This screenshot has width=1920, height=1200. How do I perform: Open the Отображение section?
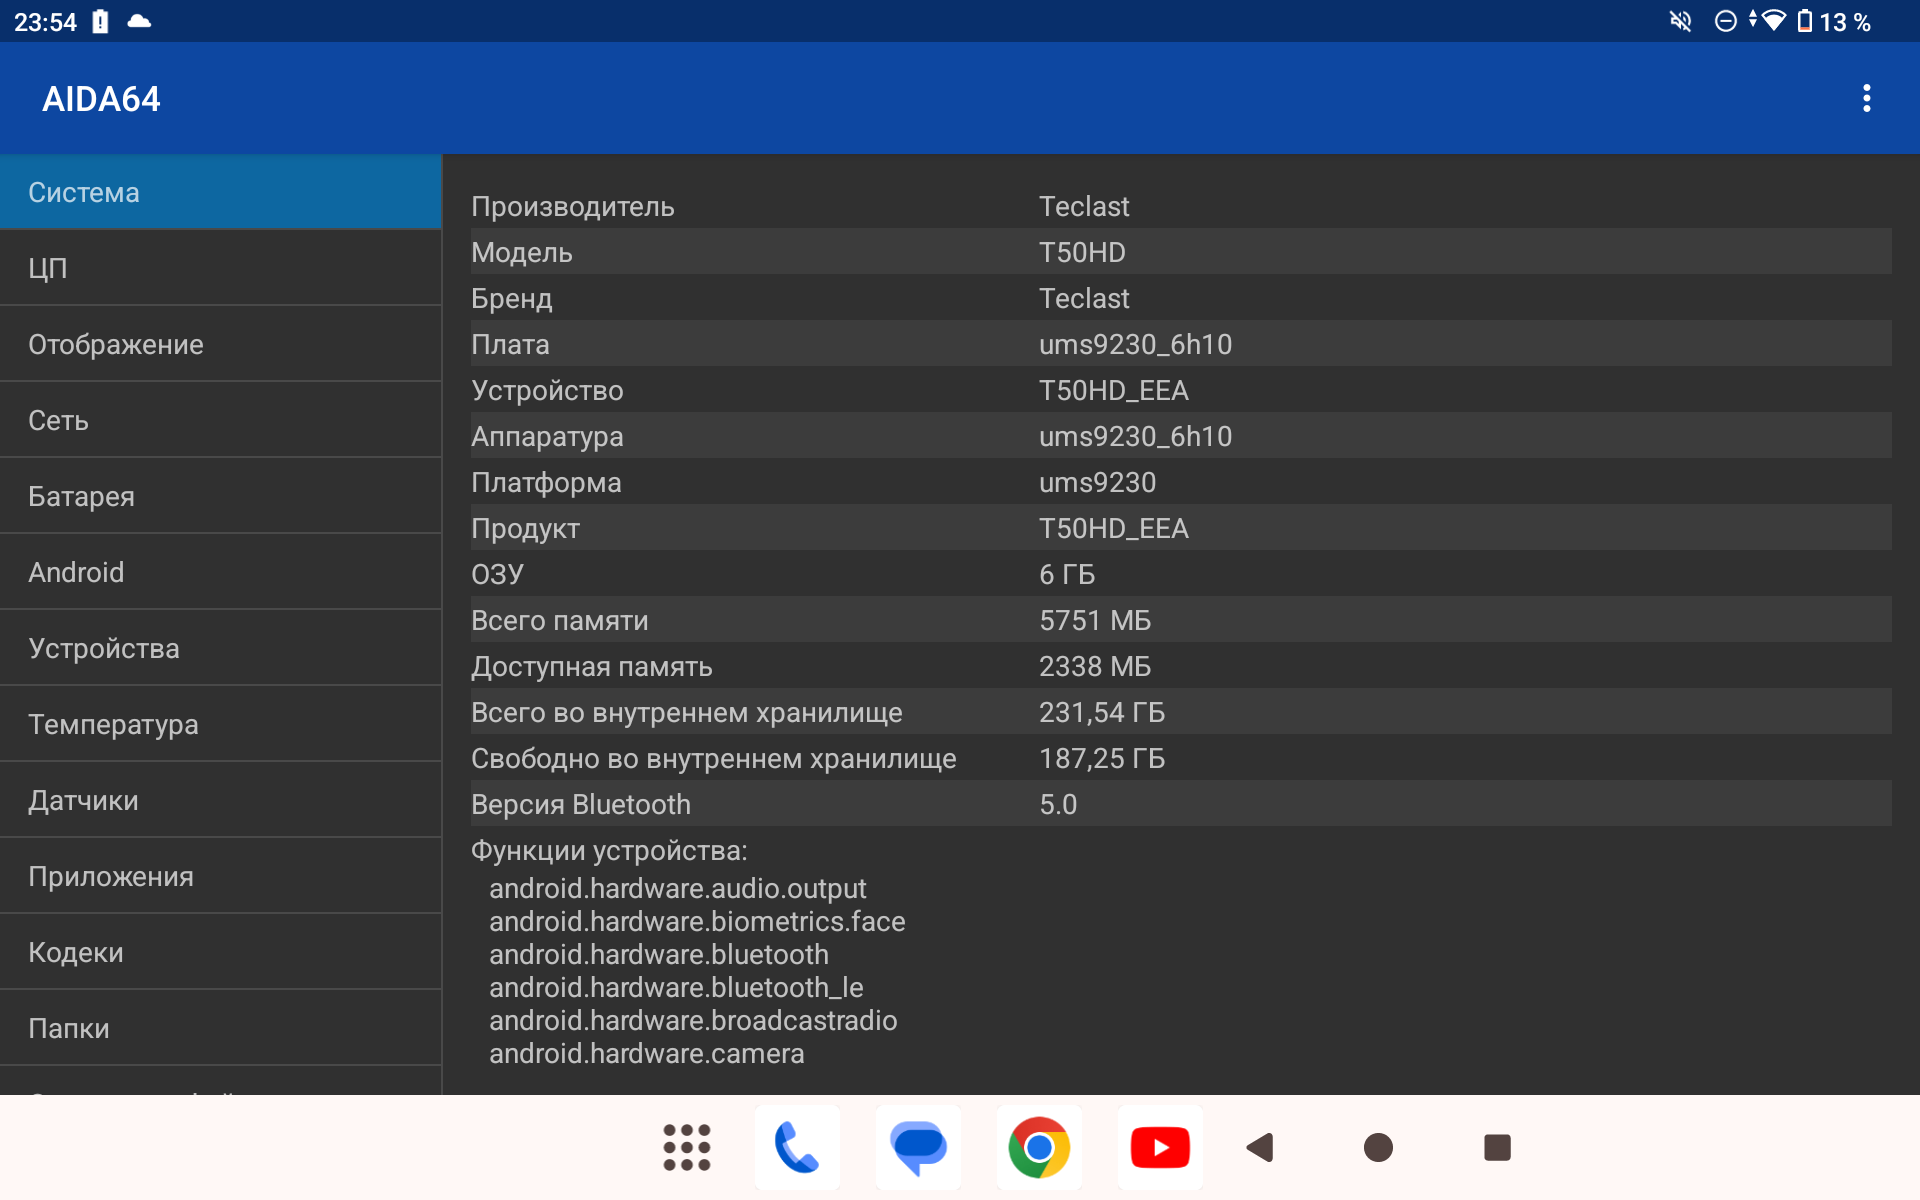(x=220, y=344)
